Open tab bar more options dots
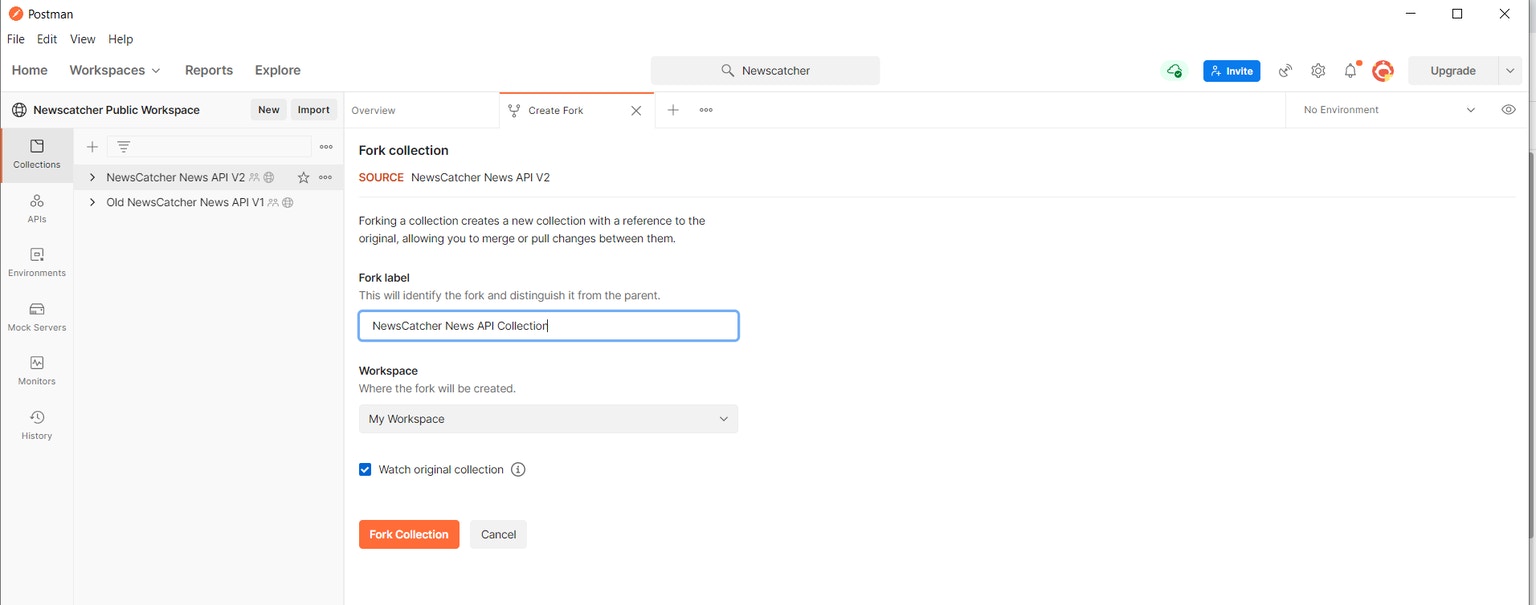 706,110
